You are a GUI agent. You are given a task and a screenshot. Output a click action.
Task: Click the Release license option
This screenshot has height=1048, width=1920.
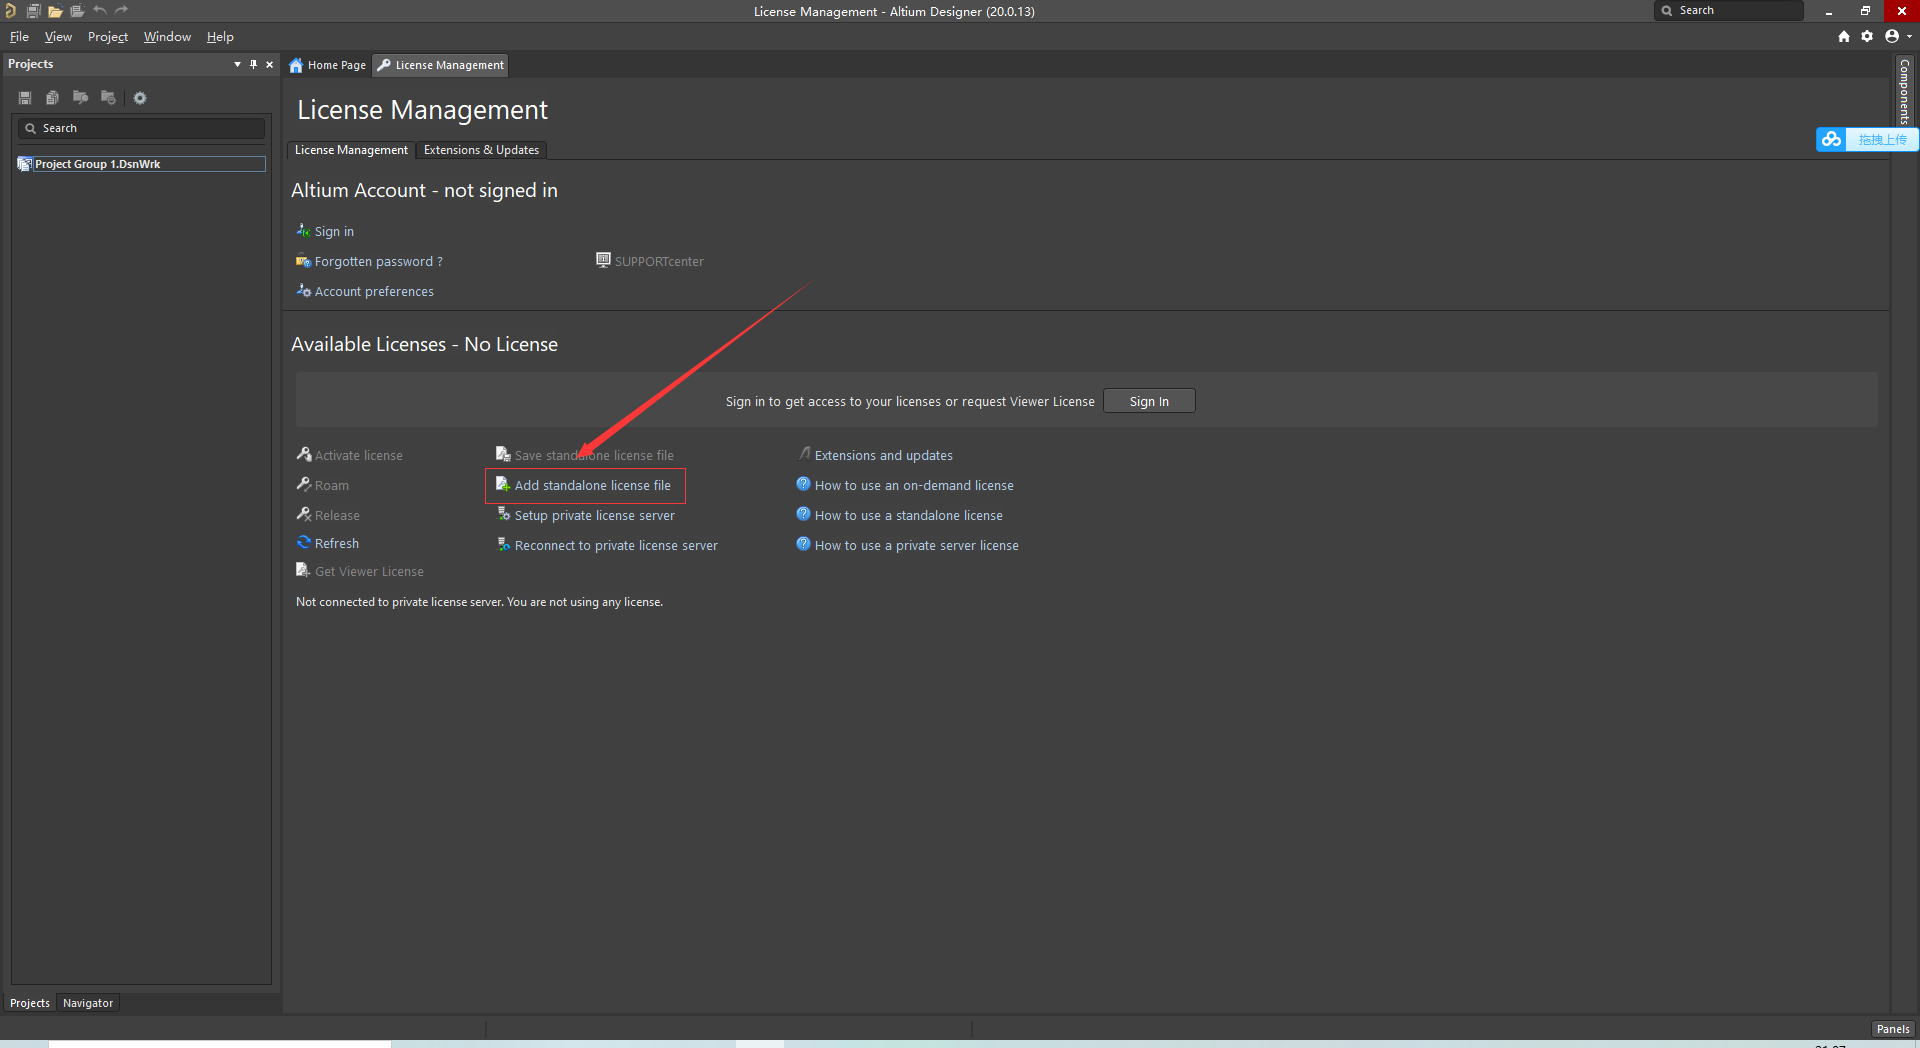click(337, 515)
